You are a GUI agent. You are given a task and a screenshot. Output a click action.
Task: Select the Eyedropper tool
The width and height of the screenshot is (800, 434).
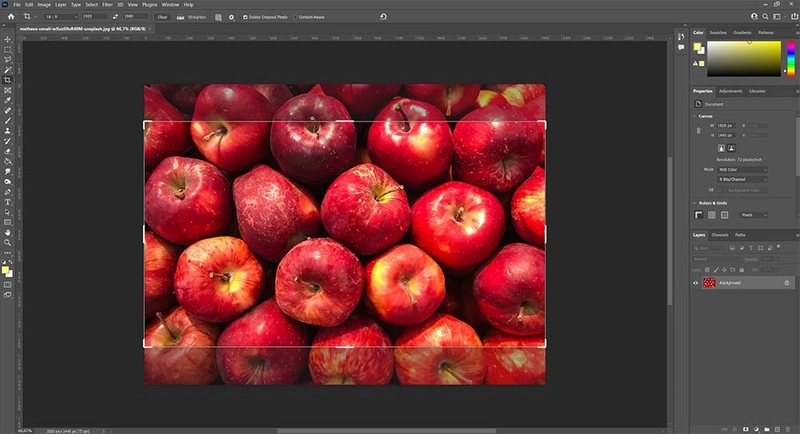pyautogui.click(x=8, y=100)
